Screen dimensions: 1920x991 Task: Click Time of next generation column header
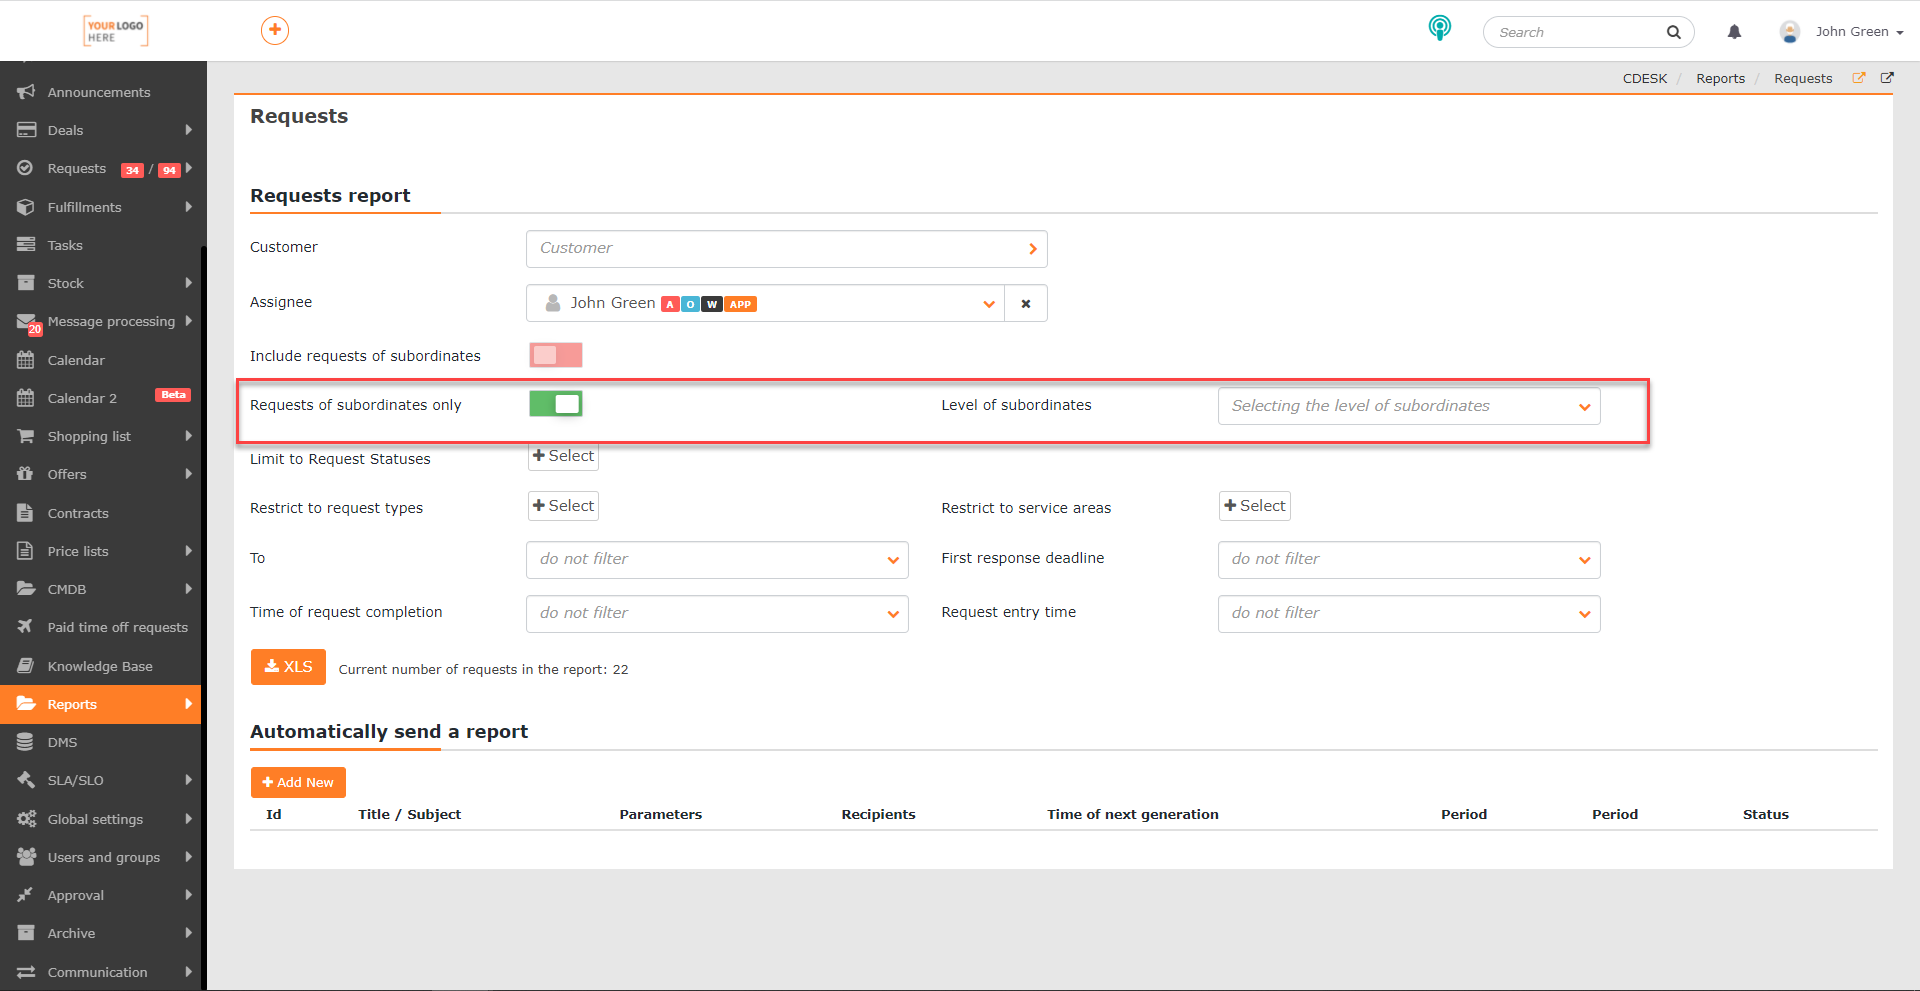pos(1133,814)
